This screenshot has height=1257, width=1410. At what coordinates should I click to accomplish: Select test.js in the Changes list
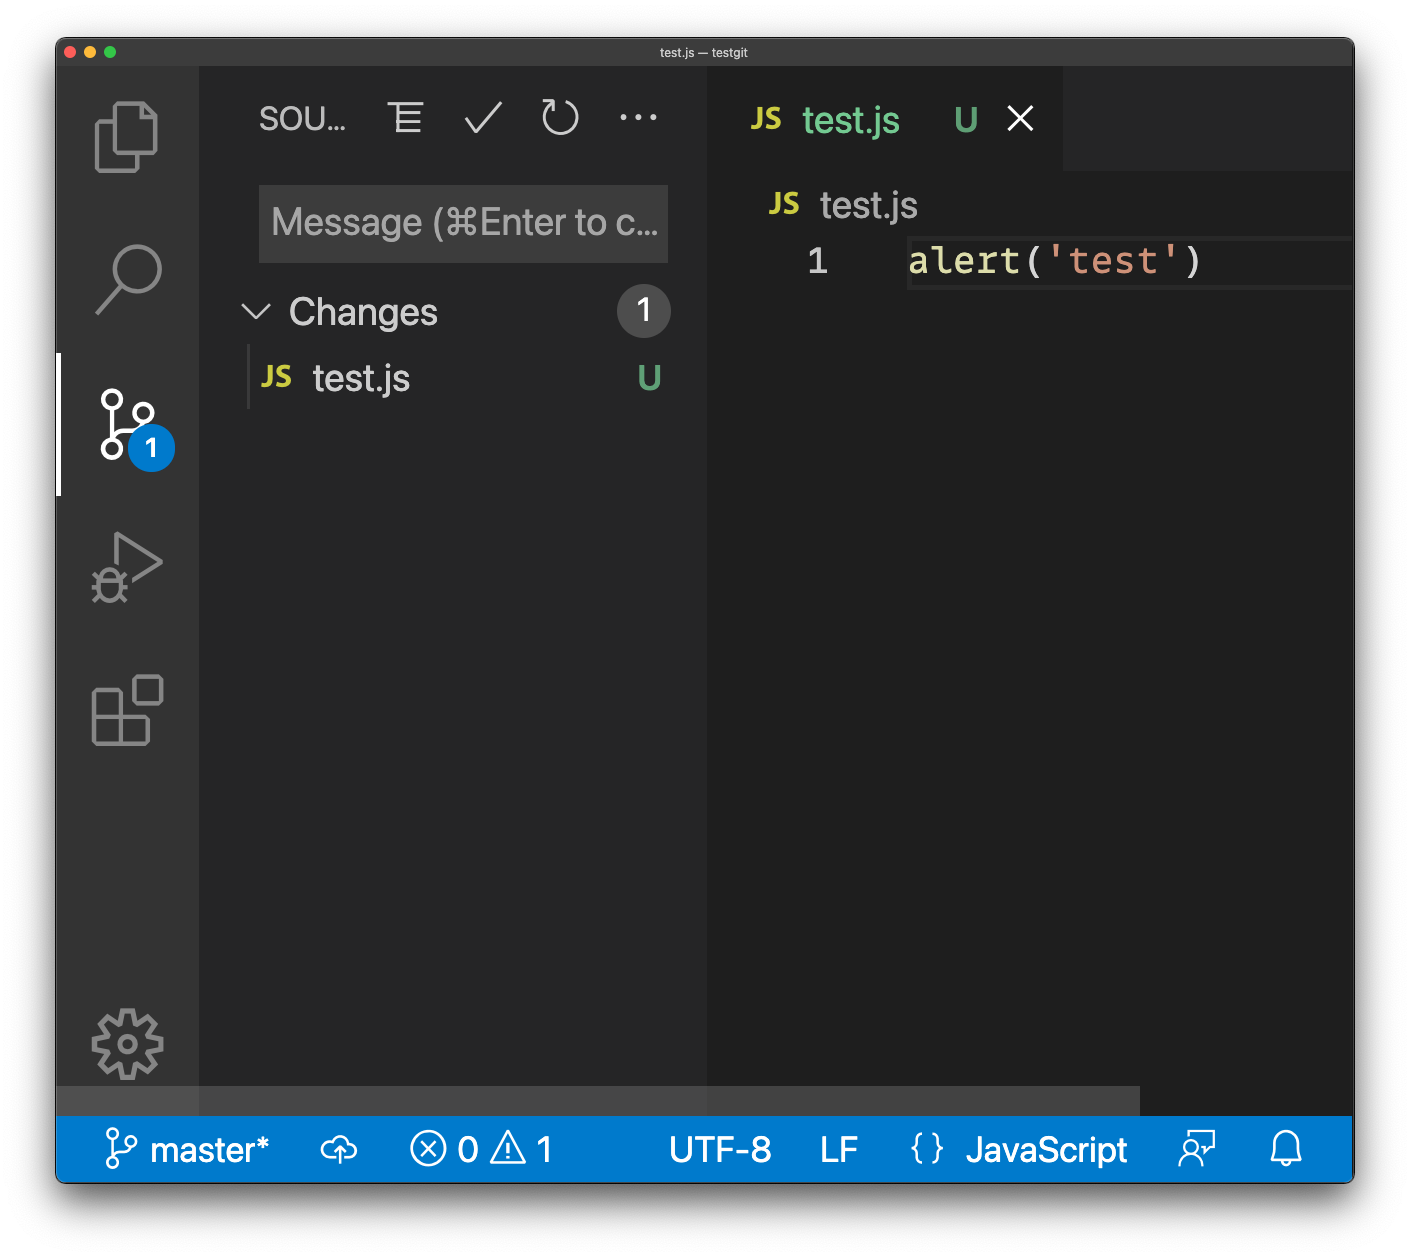click(x=361, y=378)
